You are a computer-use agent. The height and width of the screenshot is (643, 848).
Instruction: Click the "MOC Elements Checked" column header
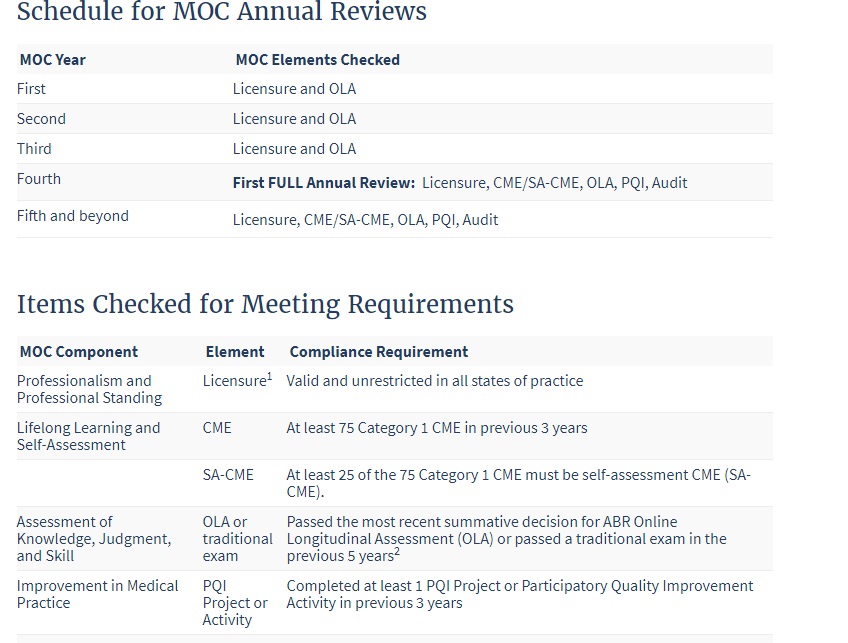317,60
